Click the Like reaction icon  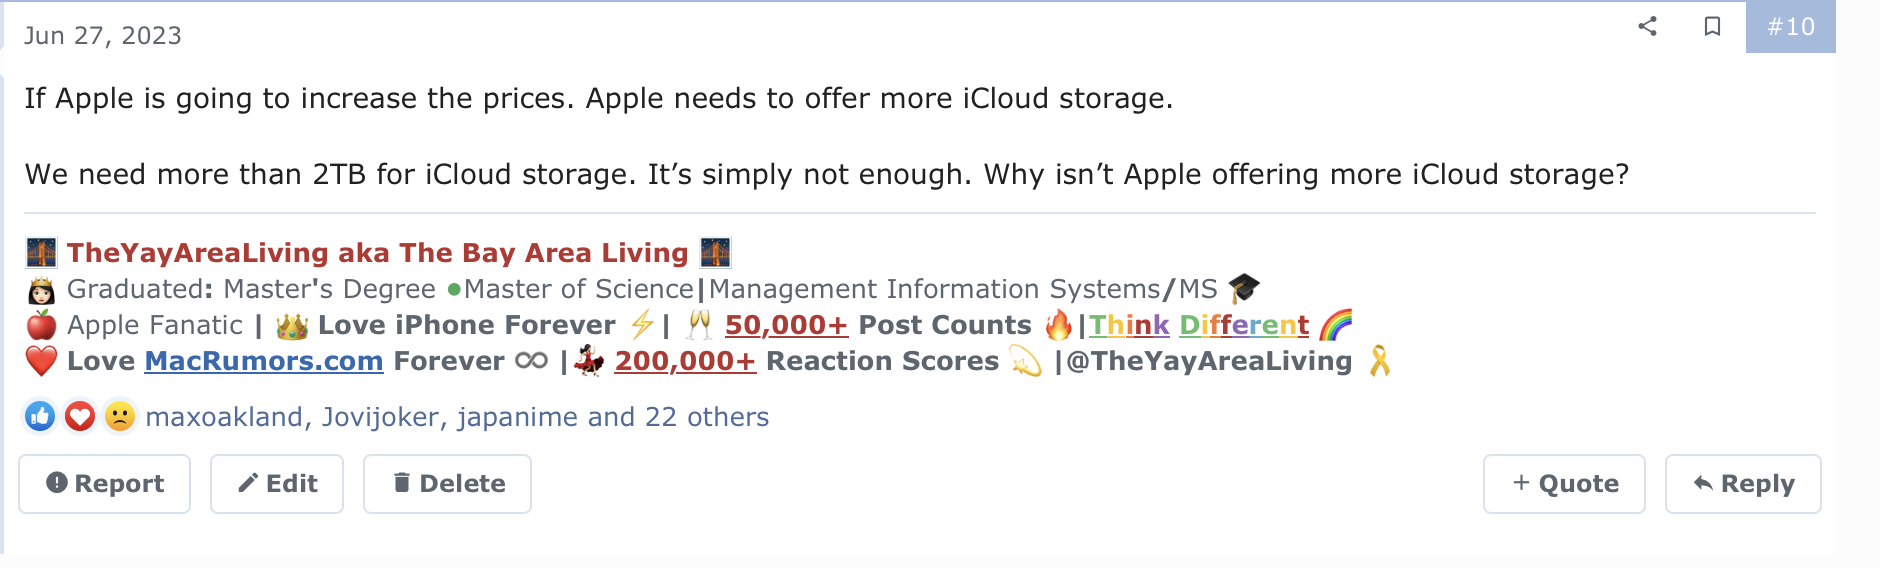(40, 416)
